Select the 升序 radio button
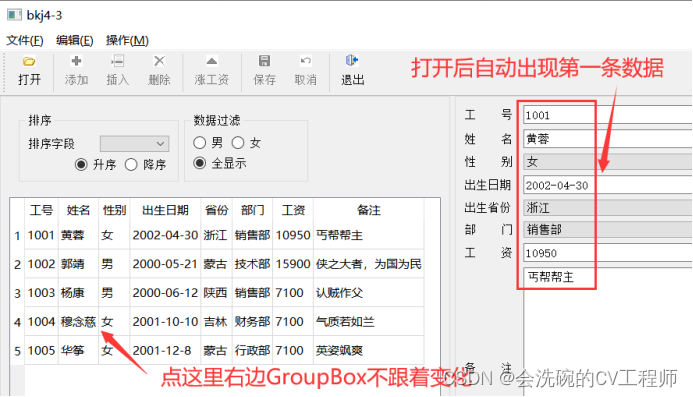Viewport: 693px width, 397px height. click(x=81, y=165)
